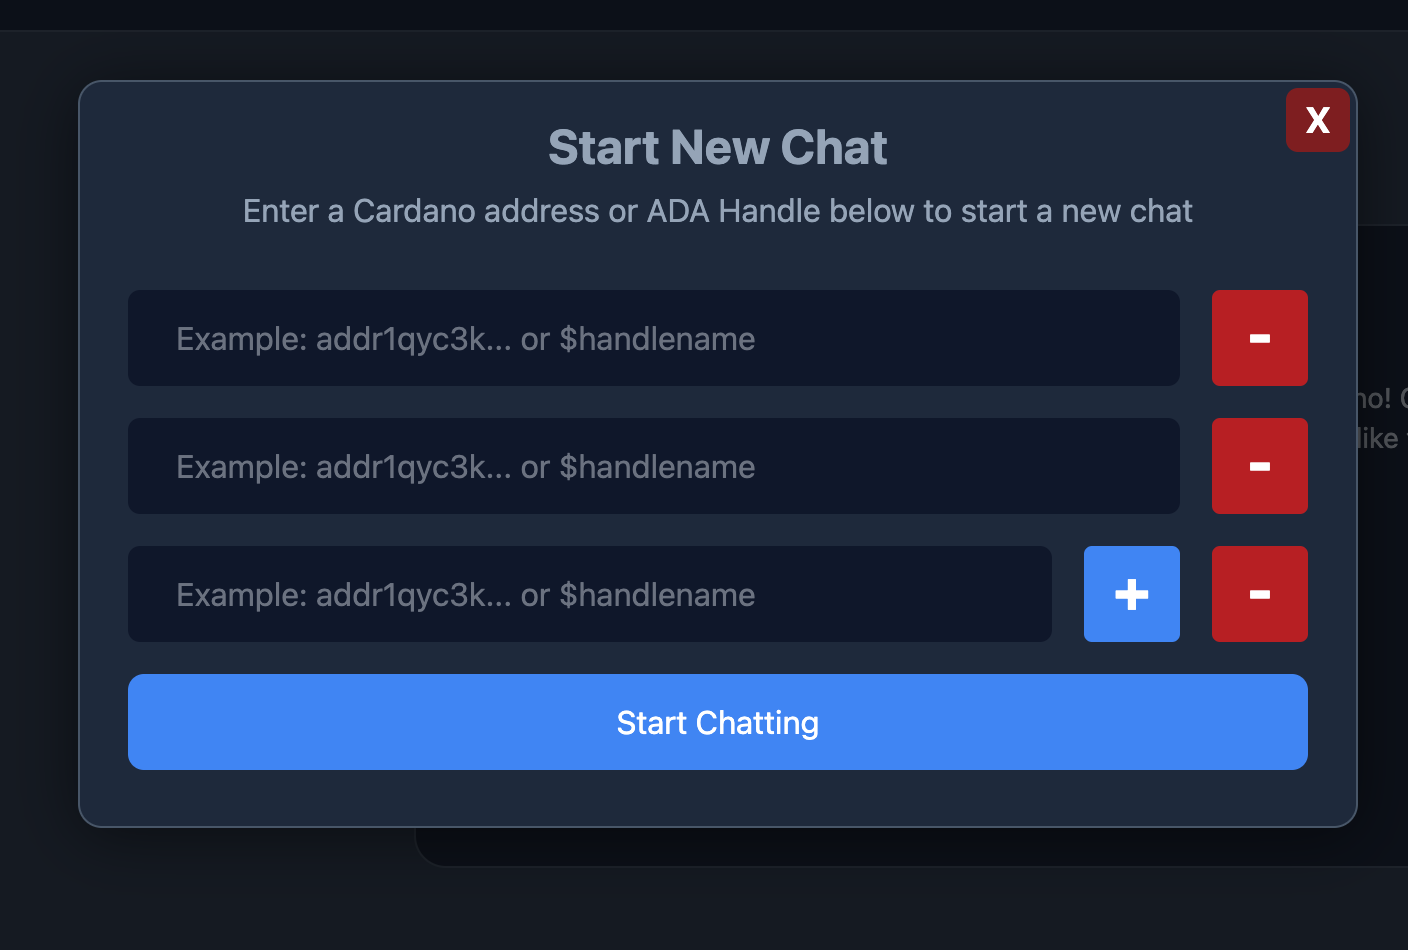Remove the second address row with minus

point(1259,466)
